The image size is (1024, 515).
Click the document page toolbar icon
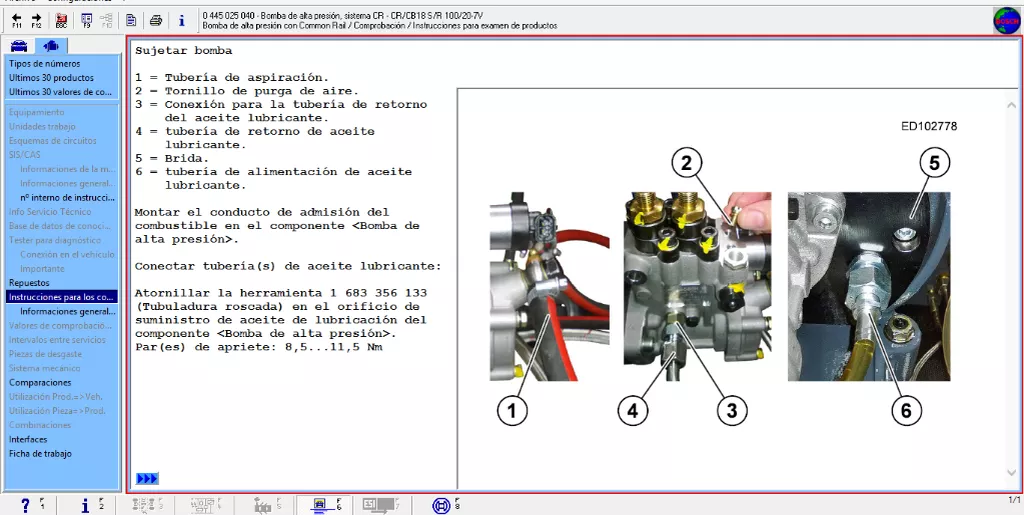pos(131,20)
